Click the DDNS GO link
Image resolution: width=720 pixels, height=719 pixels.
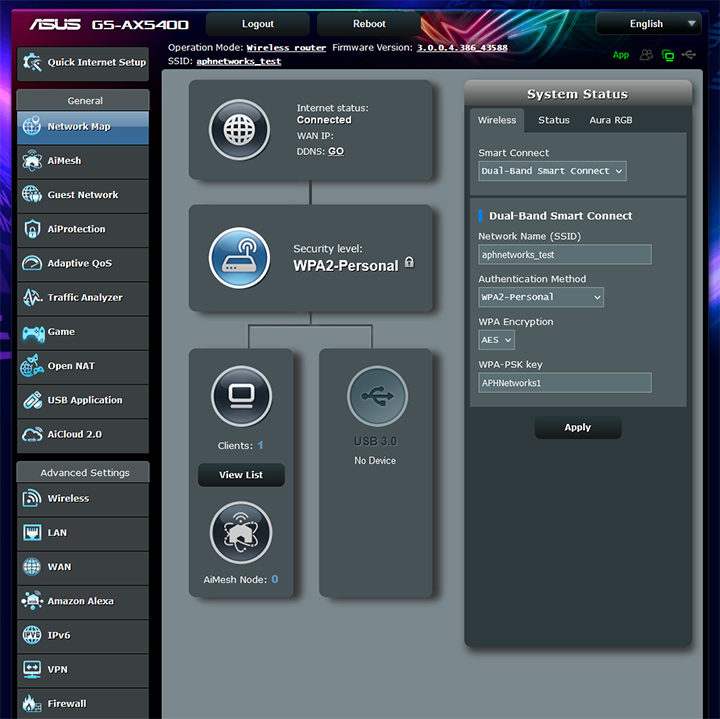[336, 151]
